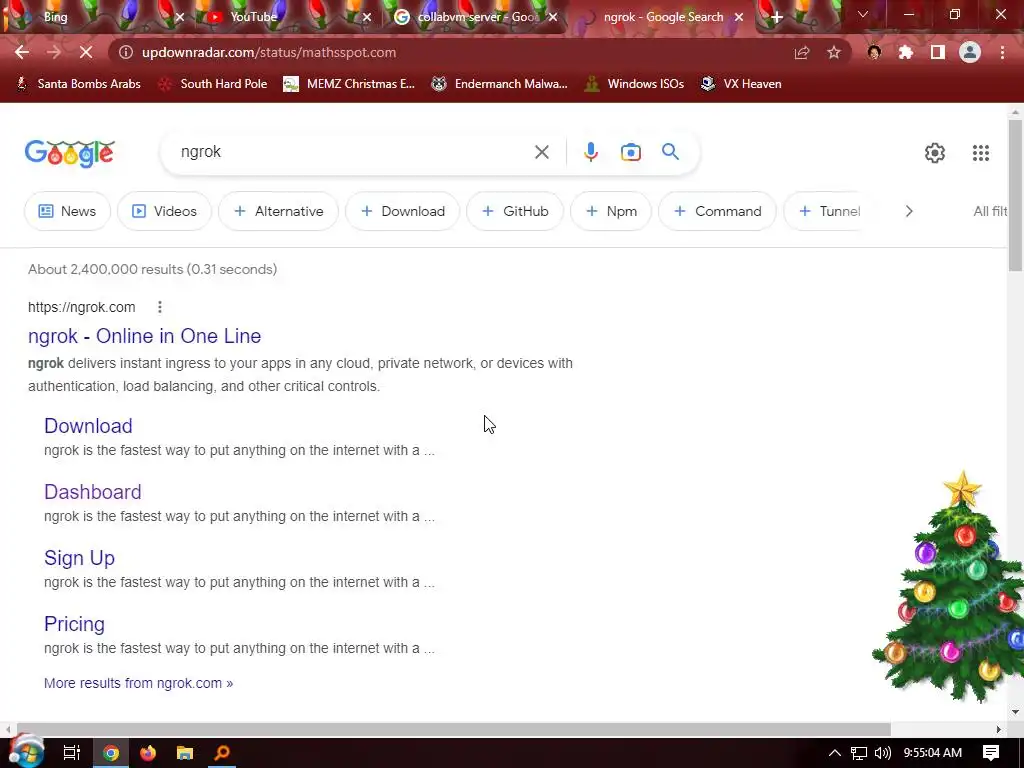The image size is (1024, 768).
Task: Open network status in system tray
Action: click(859, 753)
